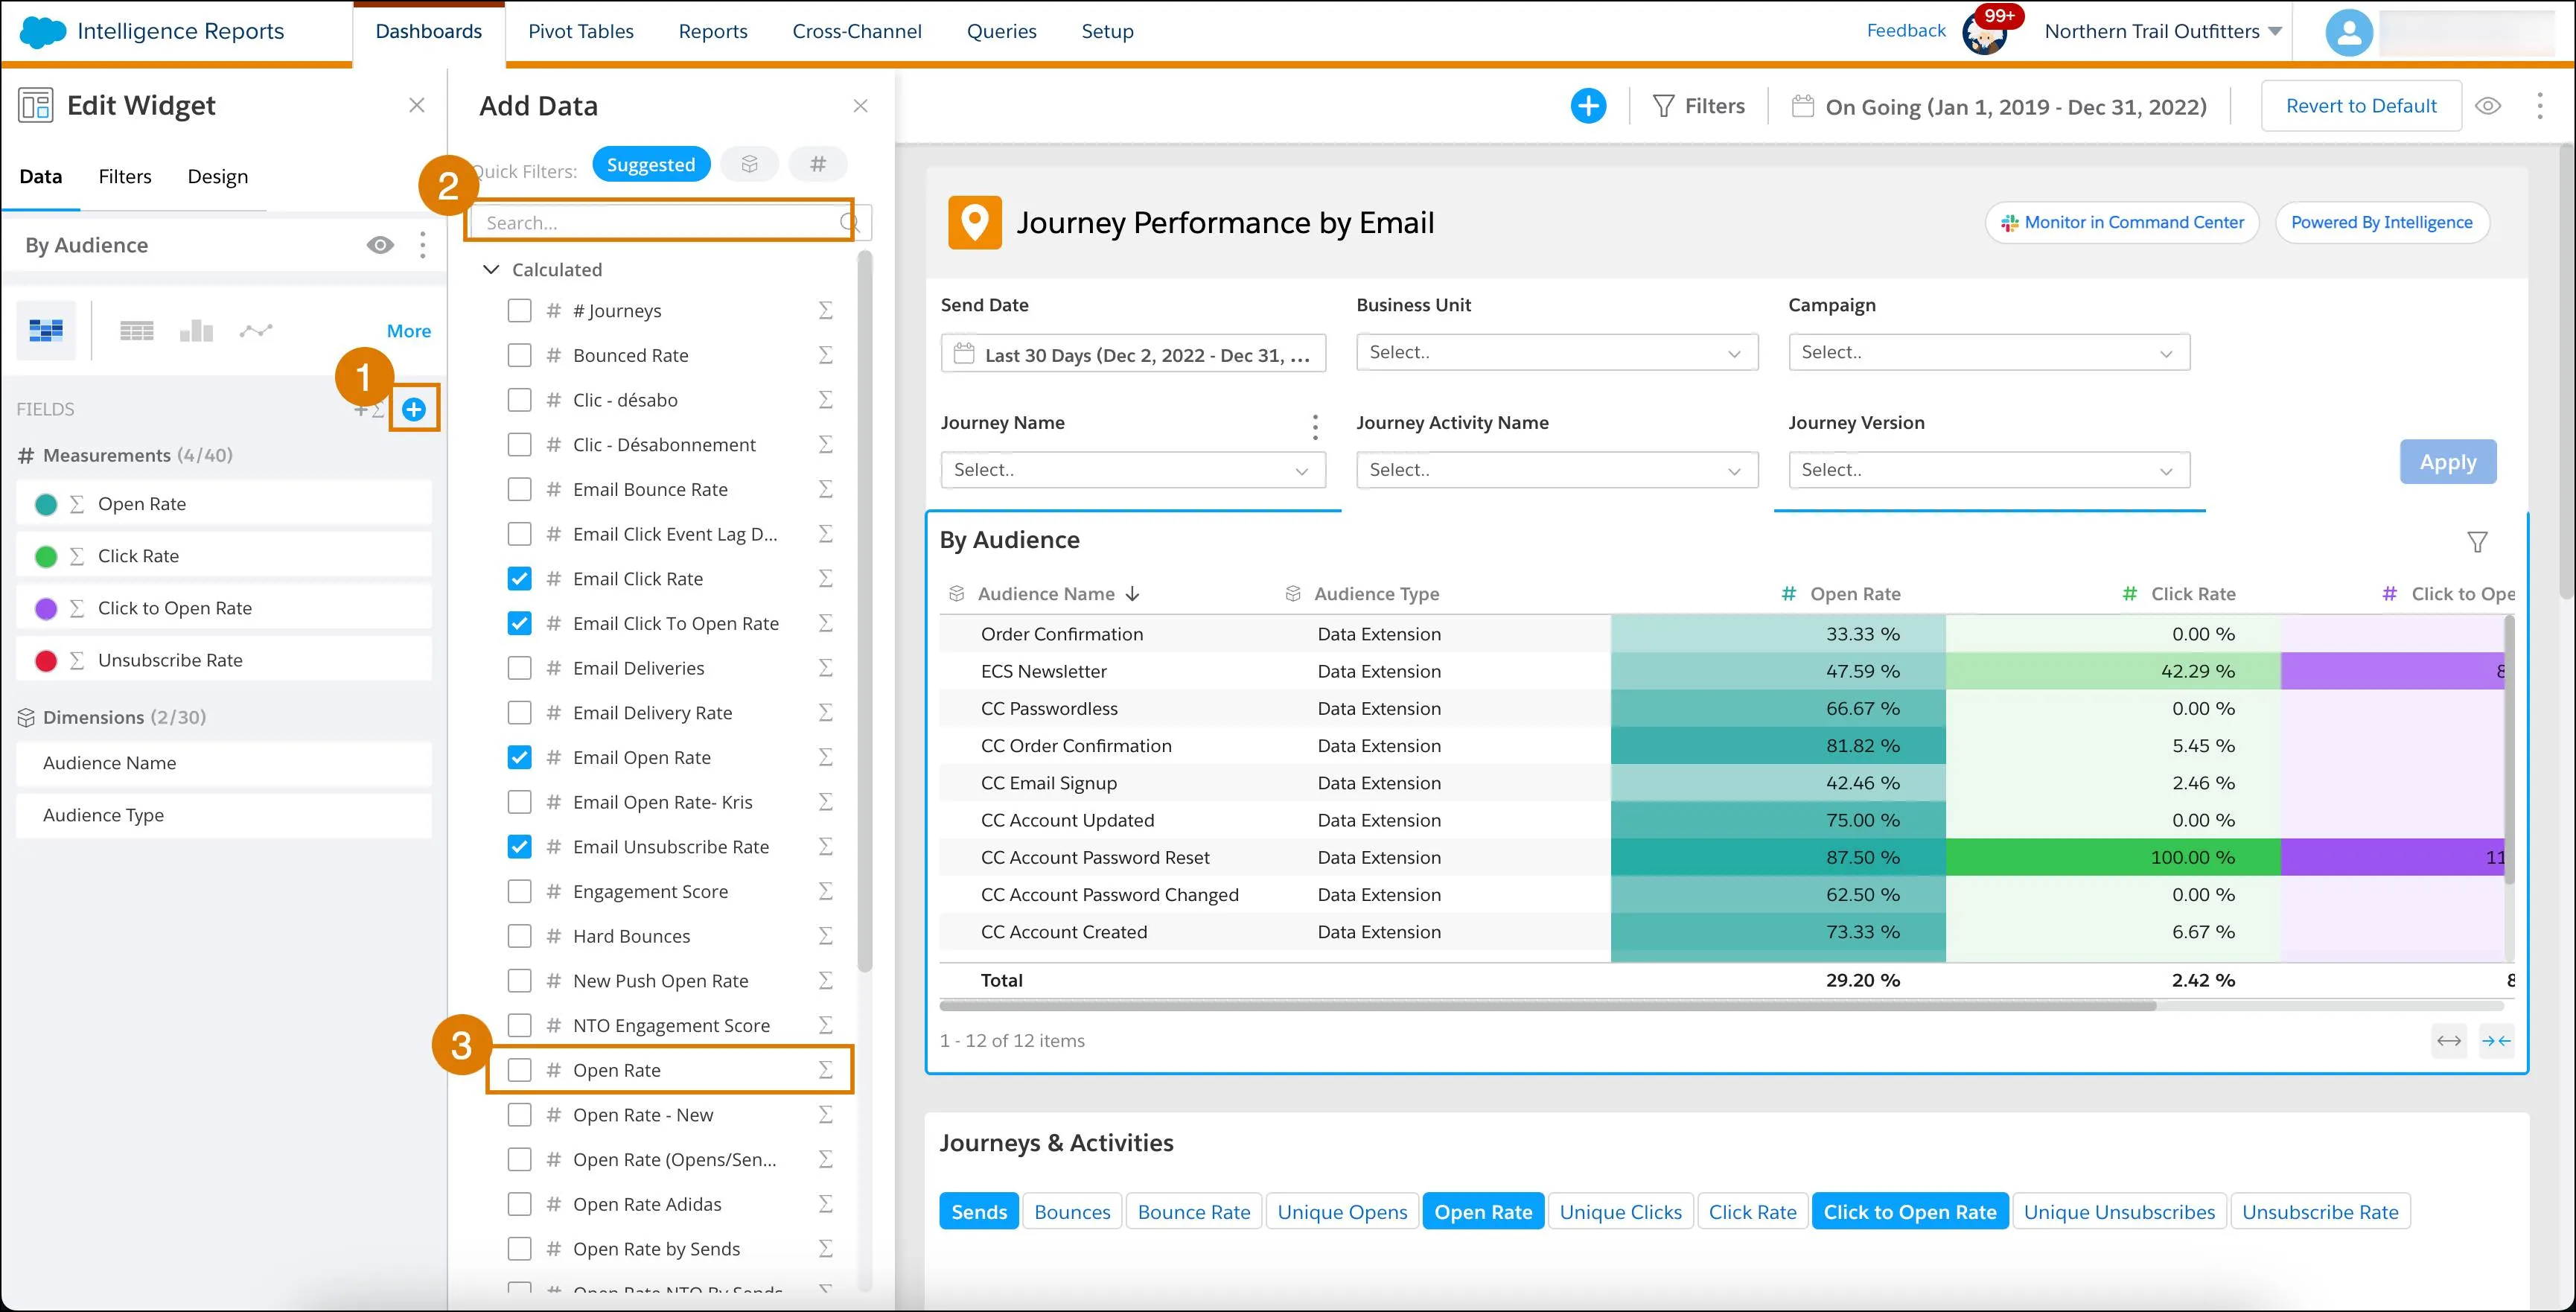Enable the Open Rate checkbox in list

(520, 1069)
